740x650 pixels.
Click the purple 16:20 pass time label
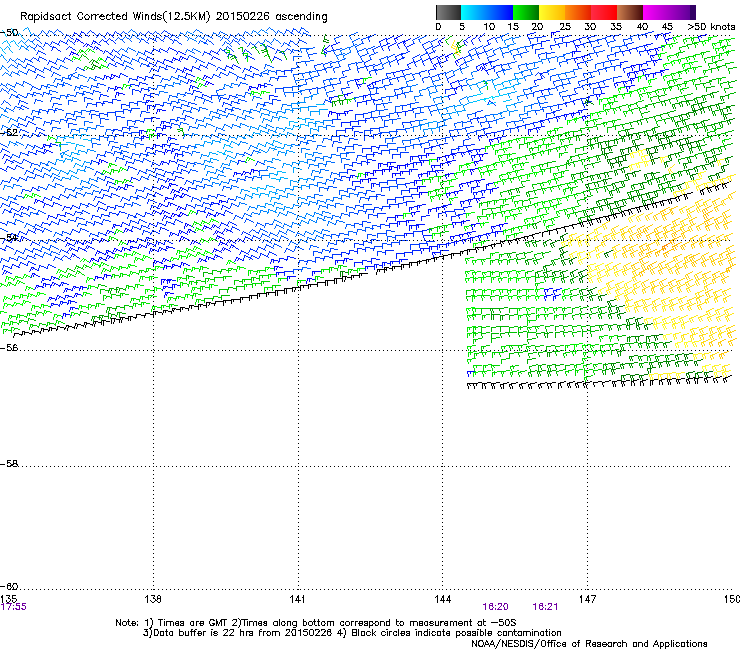pyautogui.click(x=495, y=607)
